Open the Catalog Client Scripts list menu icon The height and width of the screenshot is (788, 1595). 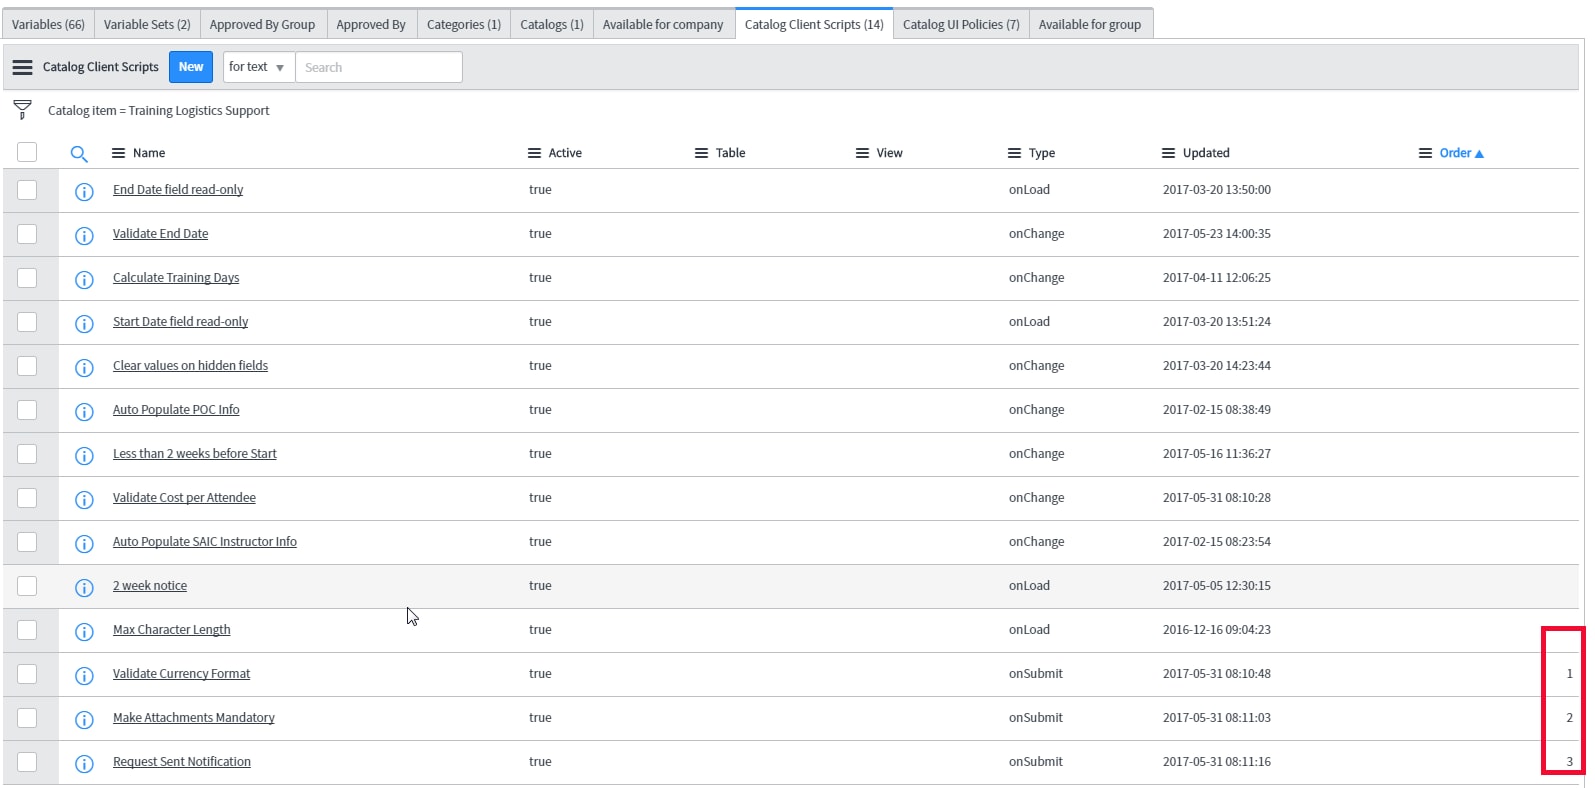22,67
